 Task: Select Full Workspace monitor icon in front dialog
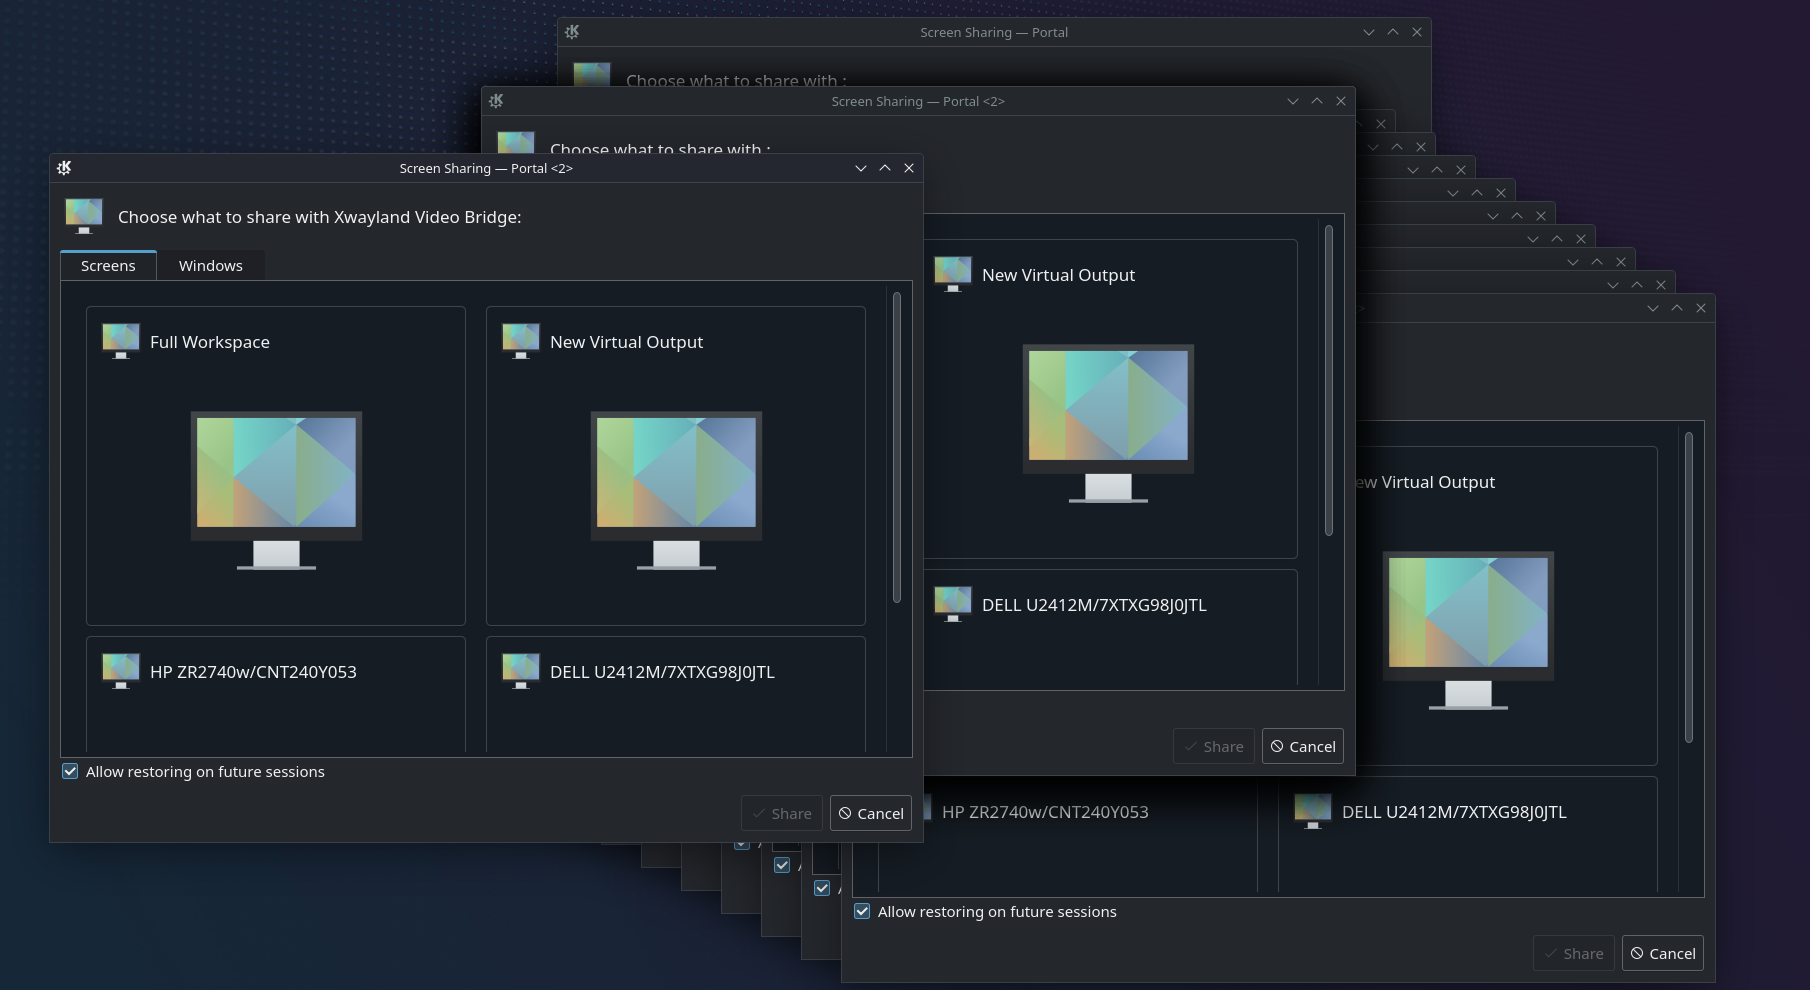coord(121,341)
